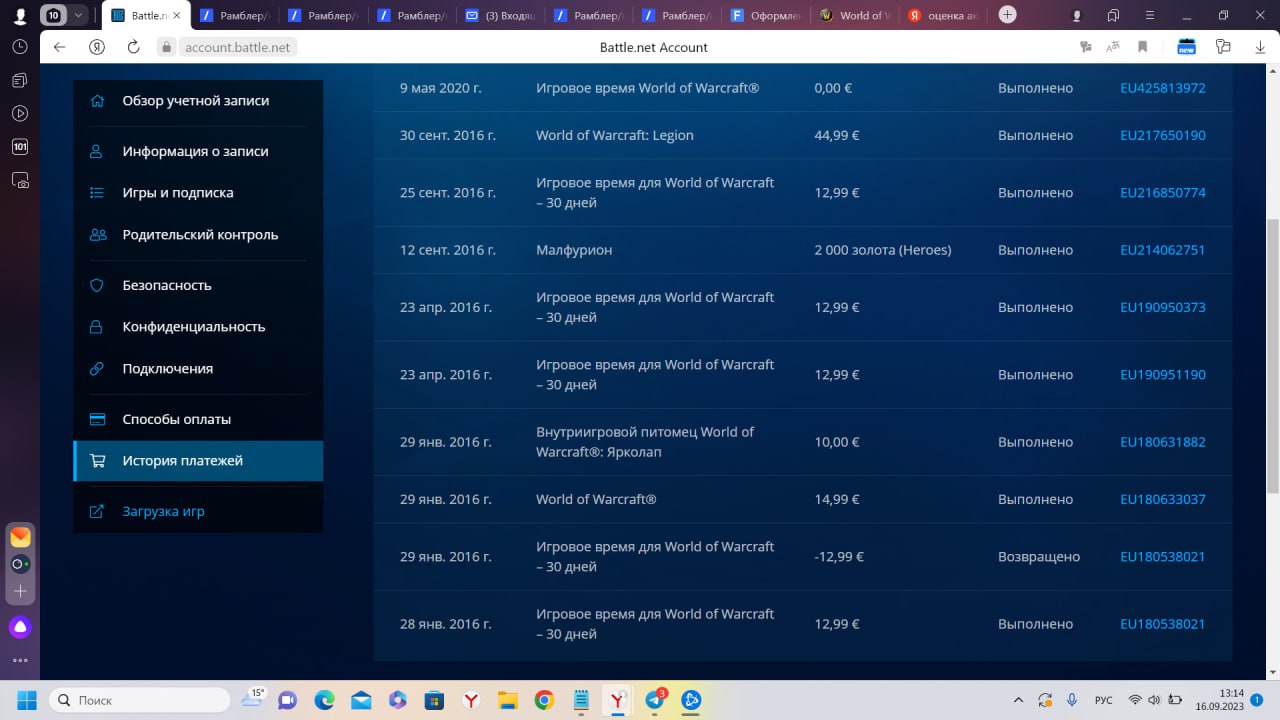This screenshot has height=720, width=1280.
Task: Open Telegram from the taskbar
Action: (655, 700)
